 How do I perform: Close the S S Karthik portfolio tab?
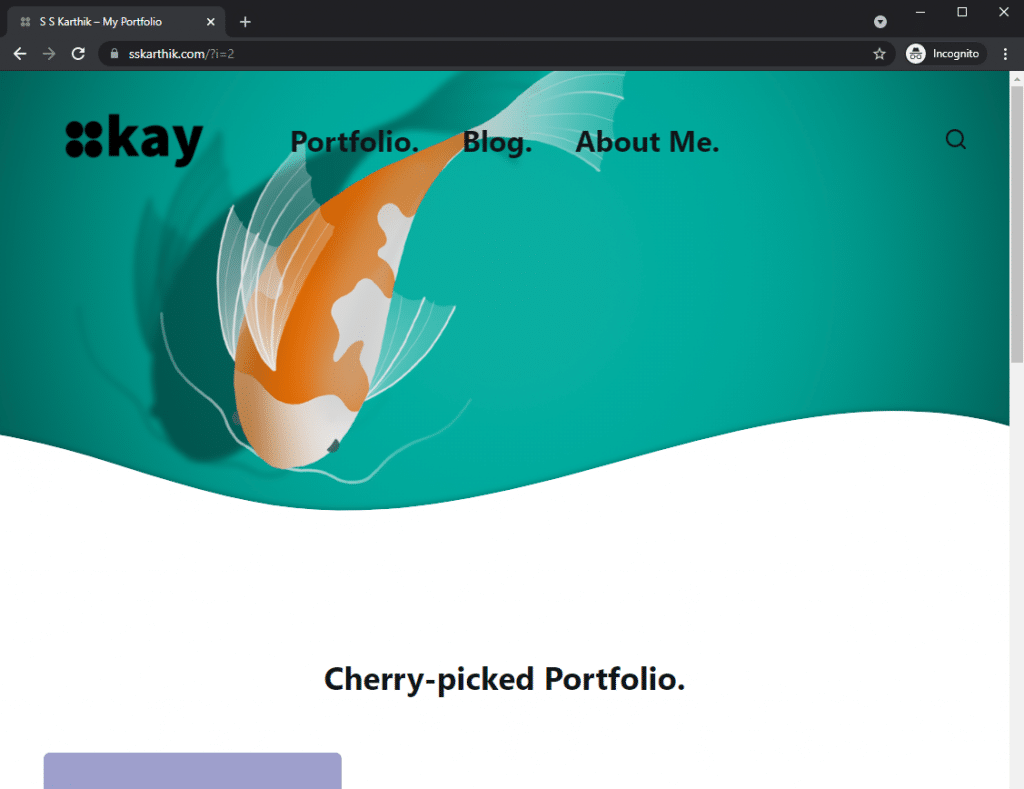210,22
